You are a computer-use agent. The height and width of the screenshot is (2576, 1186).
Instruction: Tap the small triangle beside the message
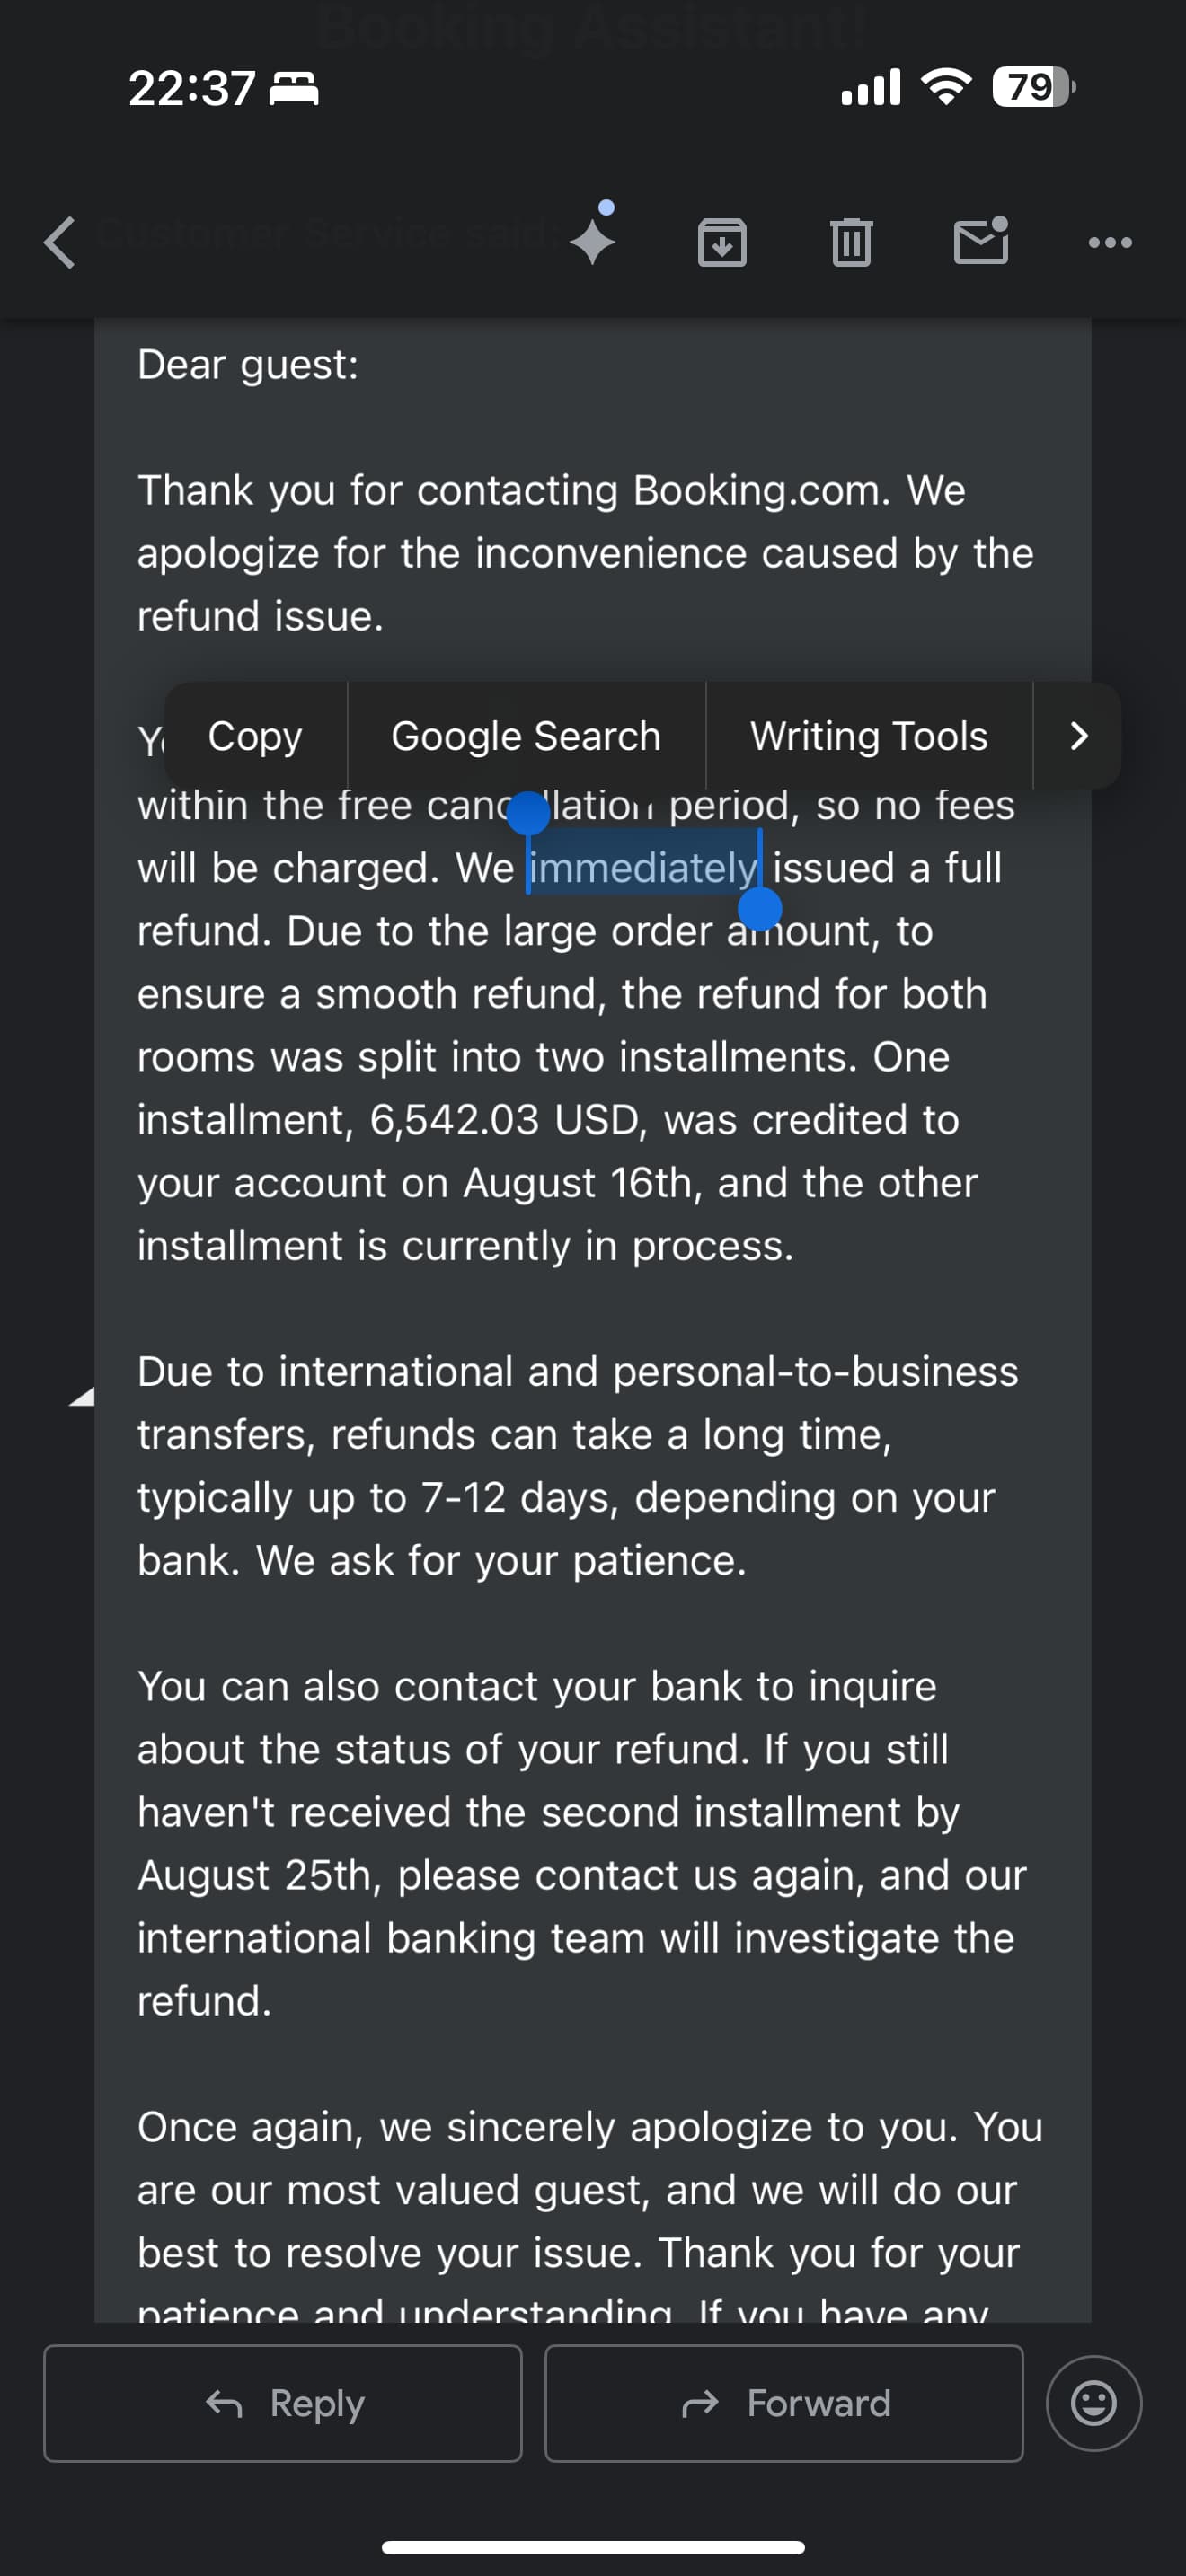(x=82, y=1397)
